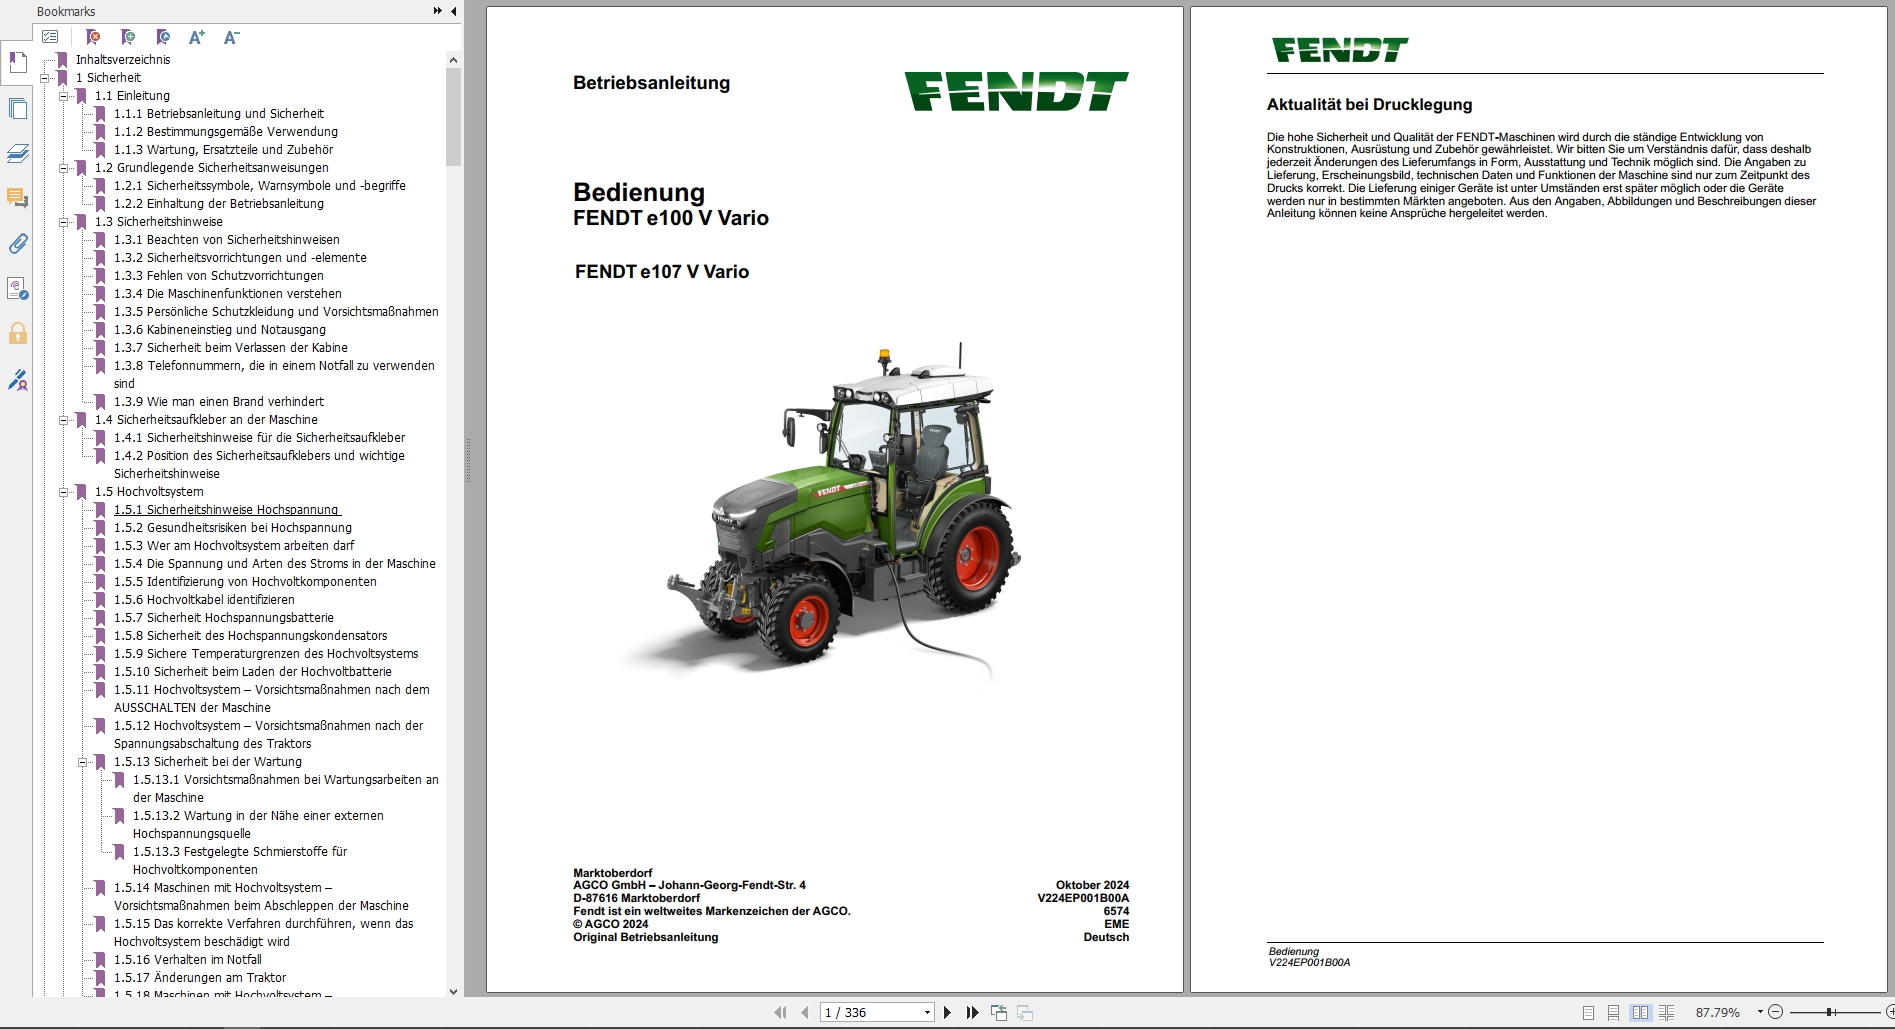Collapse 1.5.13 Sicherheit bei der Wartung
This screenshot has width=1895, height=1029.
(x=83, y=762)
